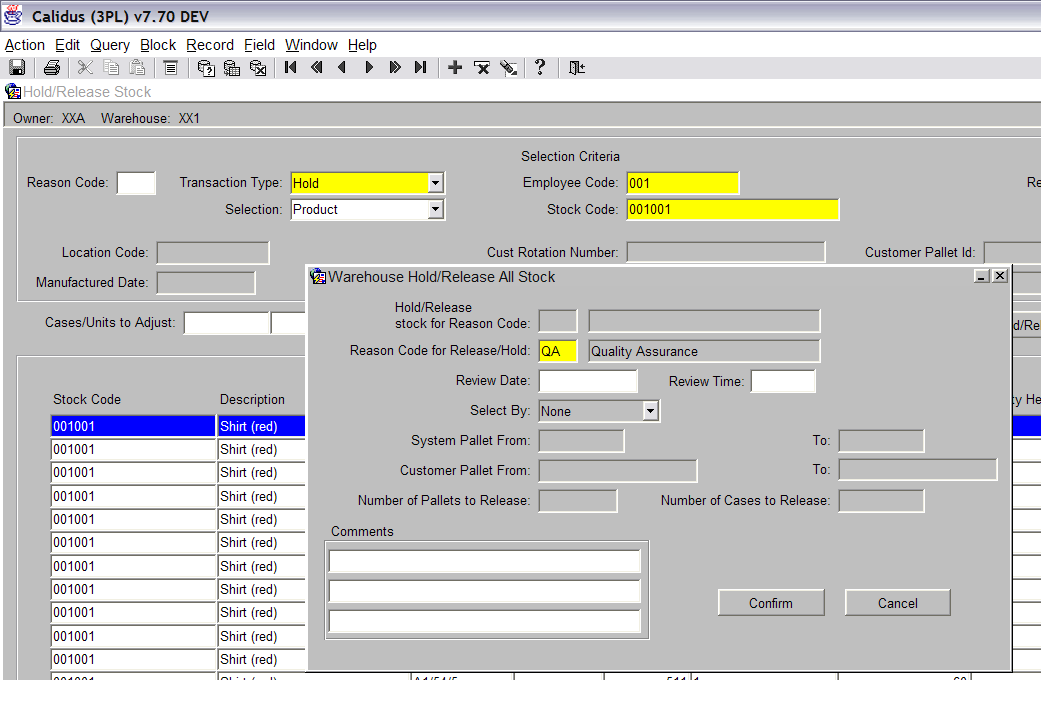Jump to the last record icon
This screenshot has width=1048, height=701.
coord(420,67)
